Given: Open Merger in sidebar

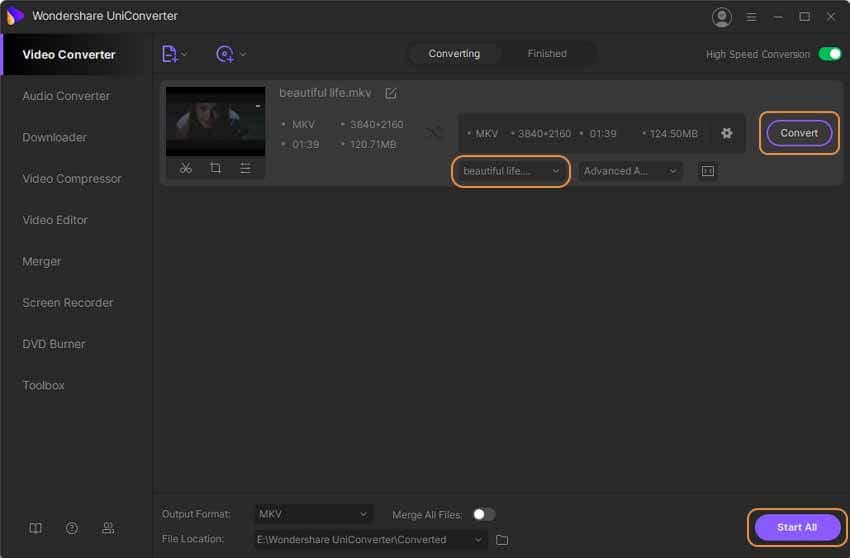Looking at the screenshot, I should click(x=42, y=261).
